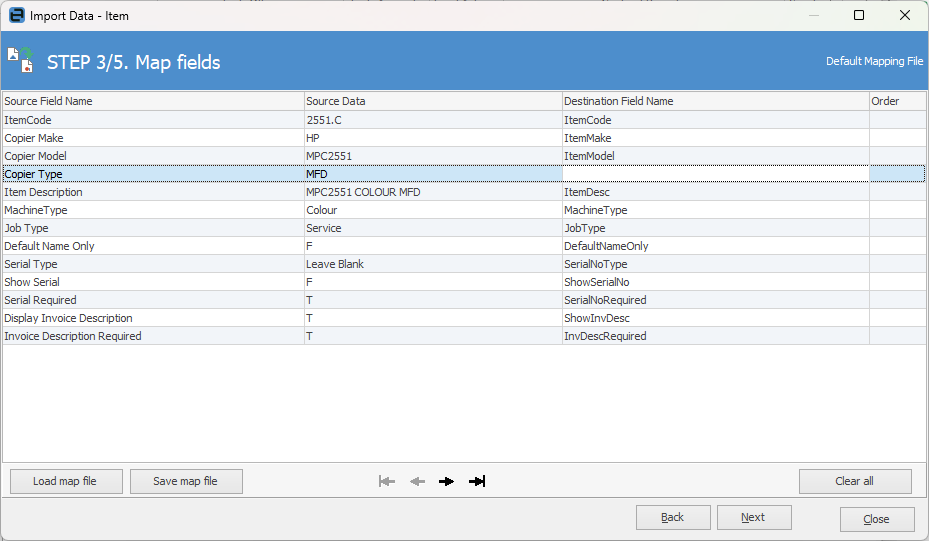Click the ShowSerialNo destination field cell
929x541 pixels.
click(x=716, y=283)
